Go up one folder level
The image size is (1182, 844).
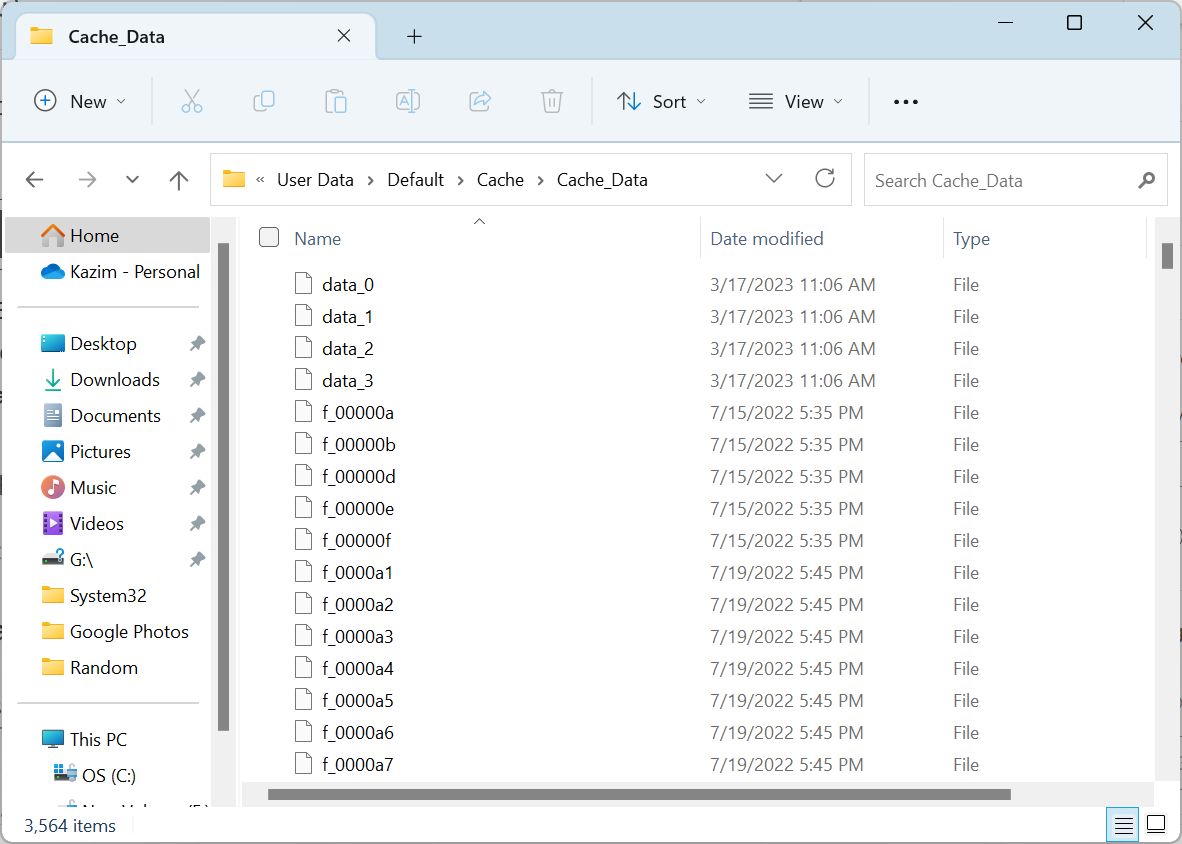pyautogui.click(x=179, y=180)
